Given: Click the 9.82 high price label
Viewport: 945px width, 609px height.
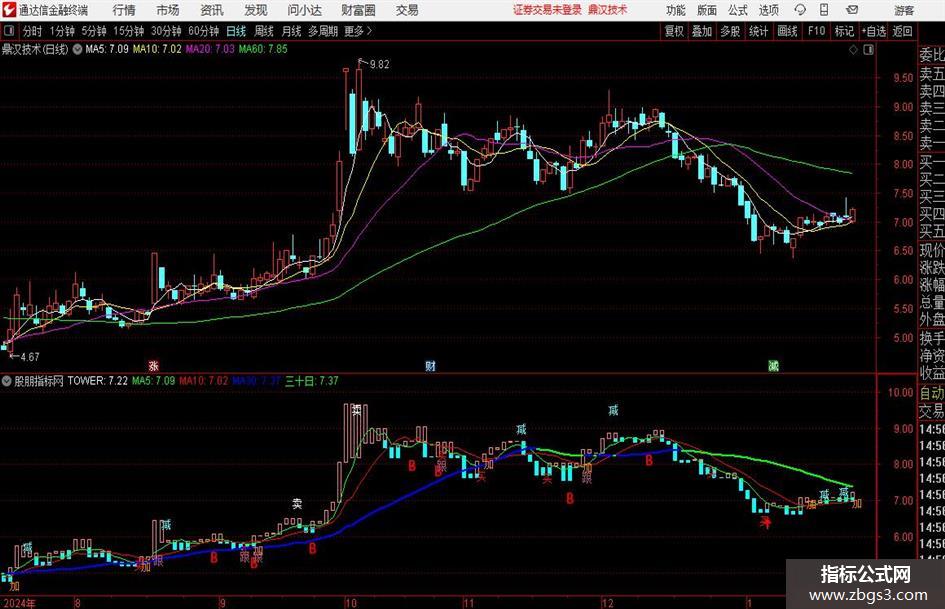Looking at the screenshot, I should tap(379, 64).
